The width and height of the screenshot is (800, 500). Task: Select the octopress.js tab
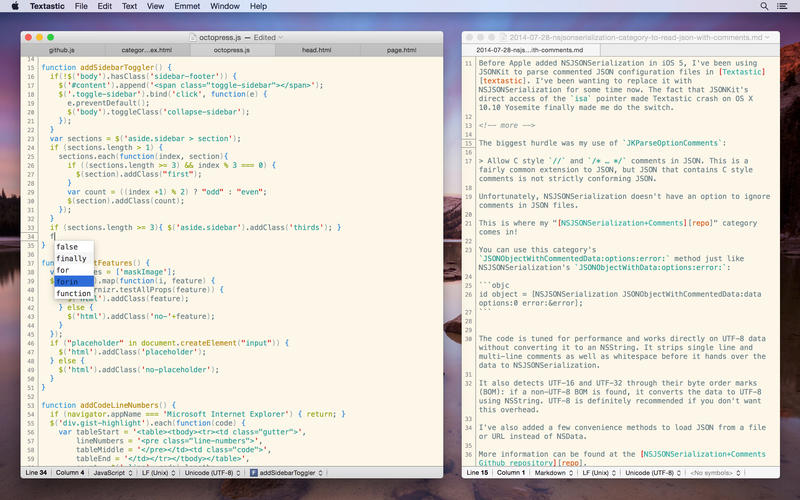[232, 50]
